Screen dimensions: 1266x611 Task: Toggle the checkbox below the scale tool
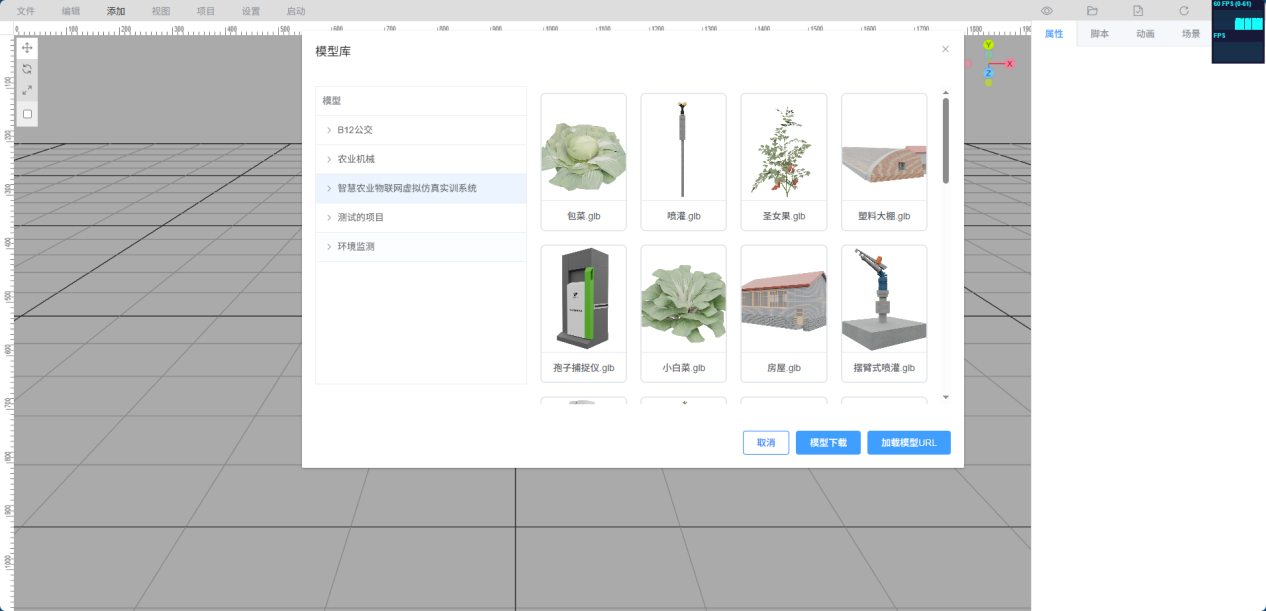pyautogui.click(x=27, y=114)
